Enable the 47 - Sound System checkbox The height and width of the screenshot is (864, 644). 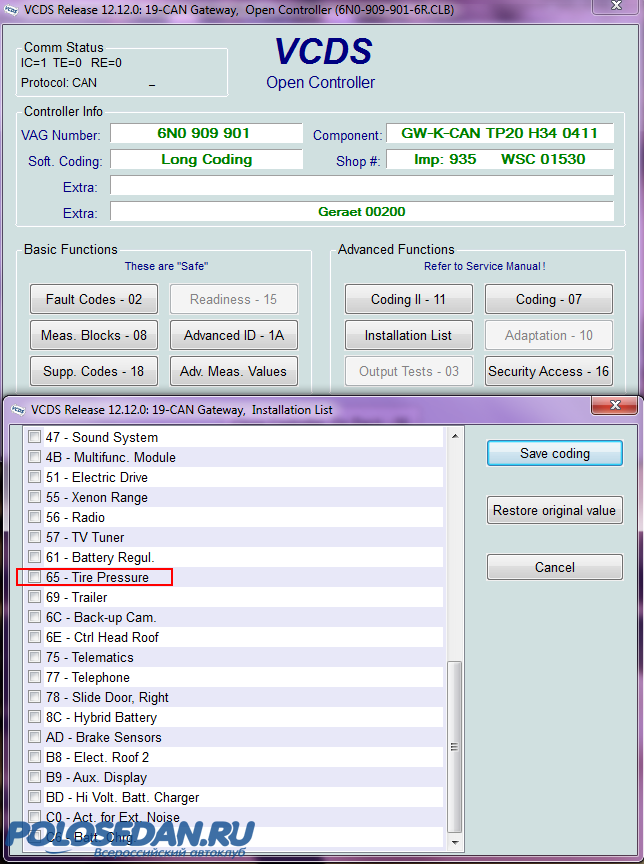tap(35, 437)
